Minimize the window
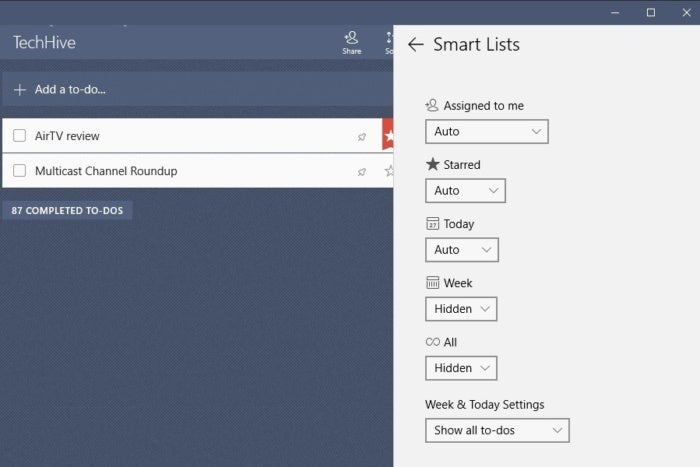The width and height of the screenshot is (700, 467). tap(615, 13)
